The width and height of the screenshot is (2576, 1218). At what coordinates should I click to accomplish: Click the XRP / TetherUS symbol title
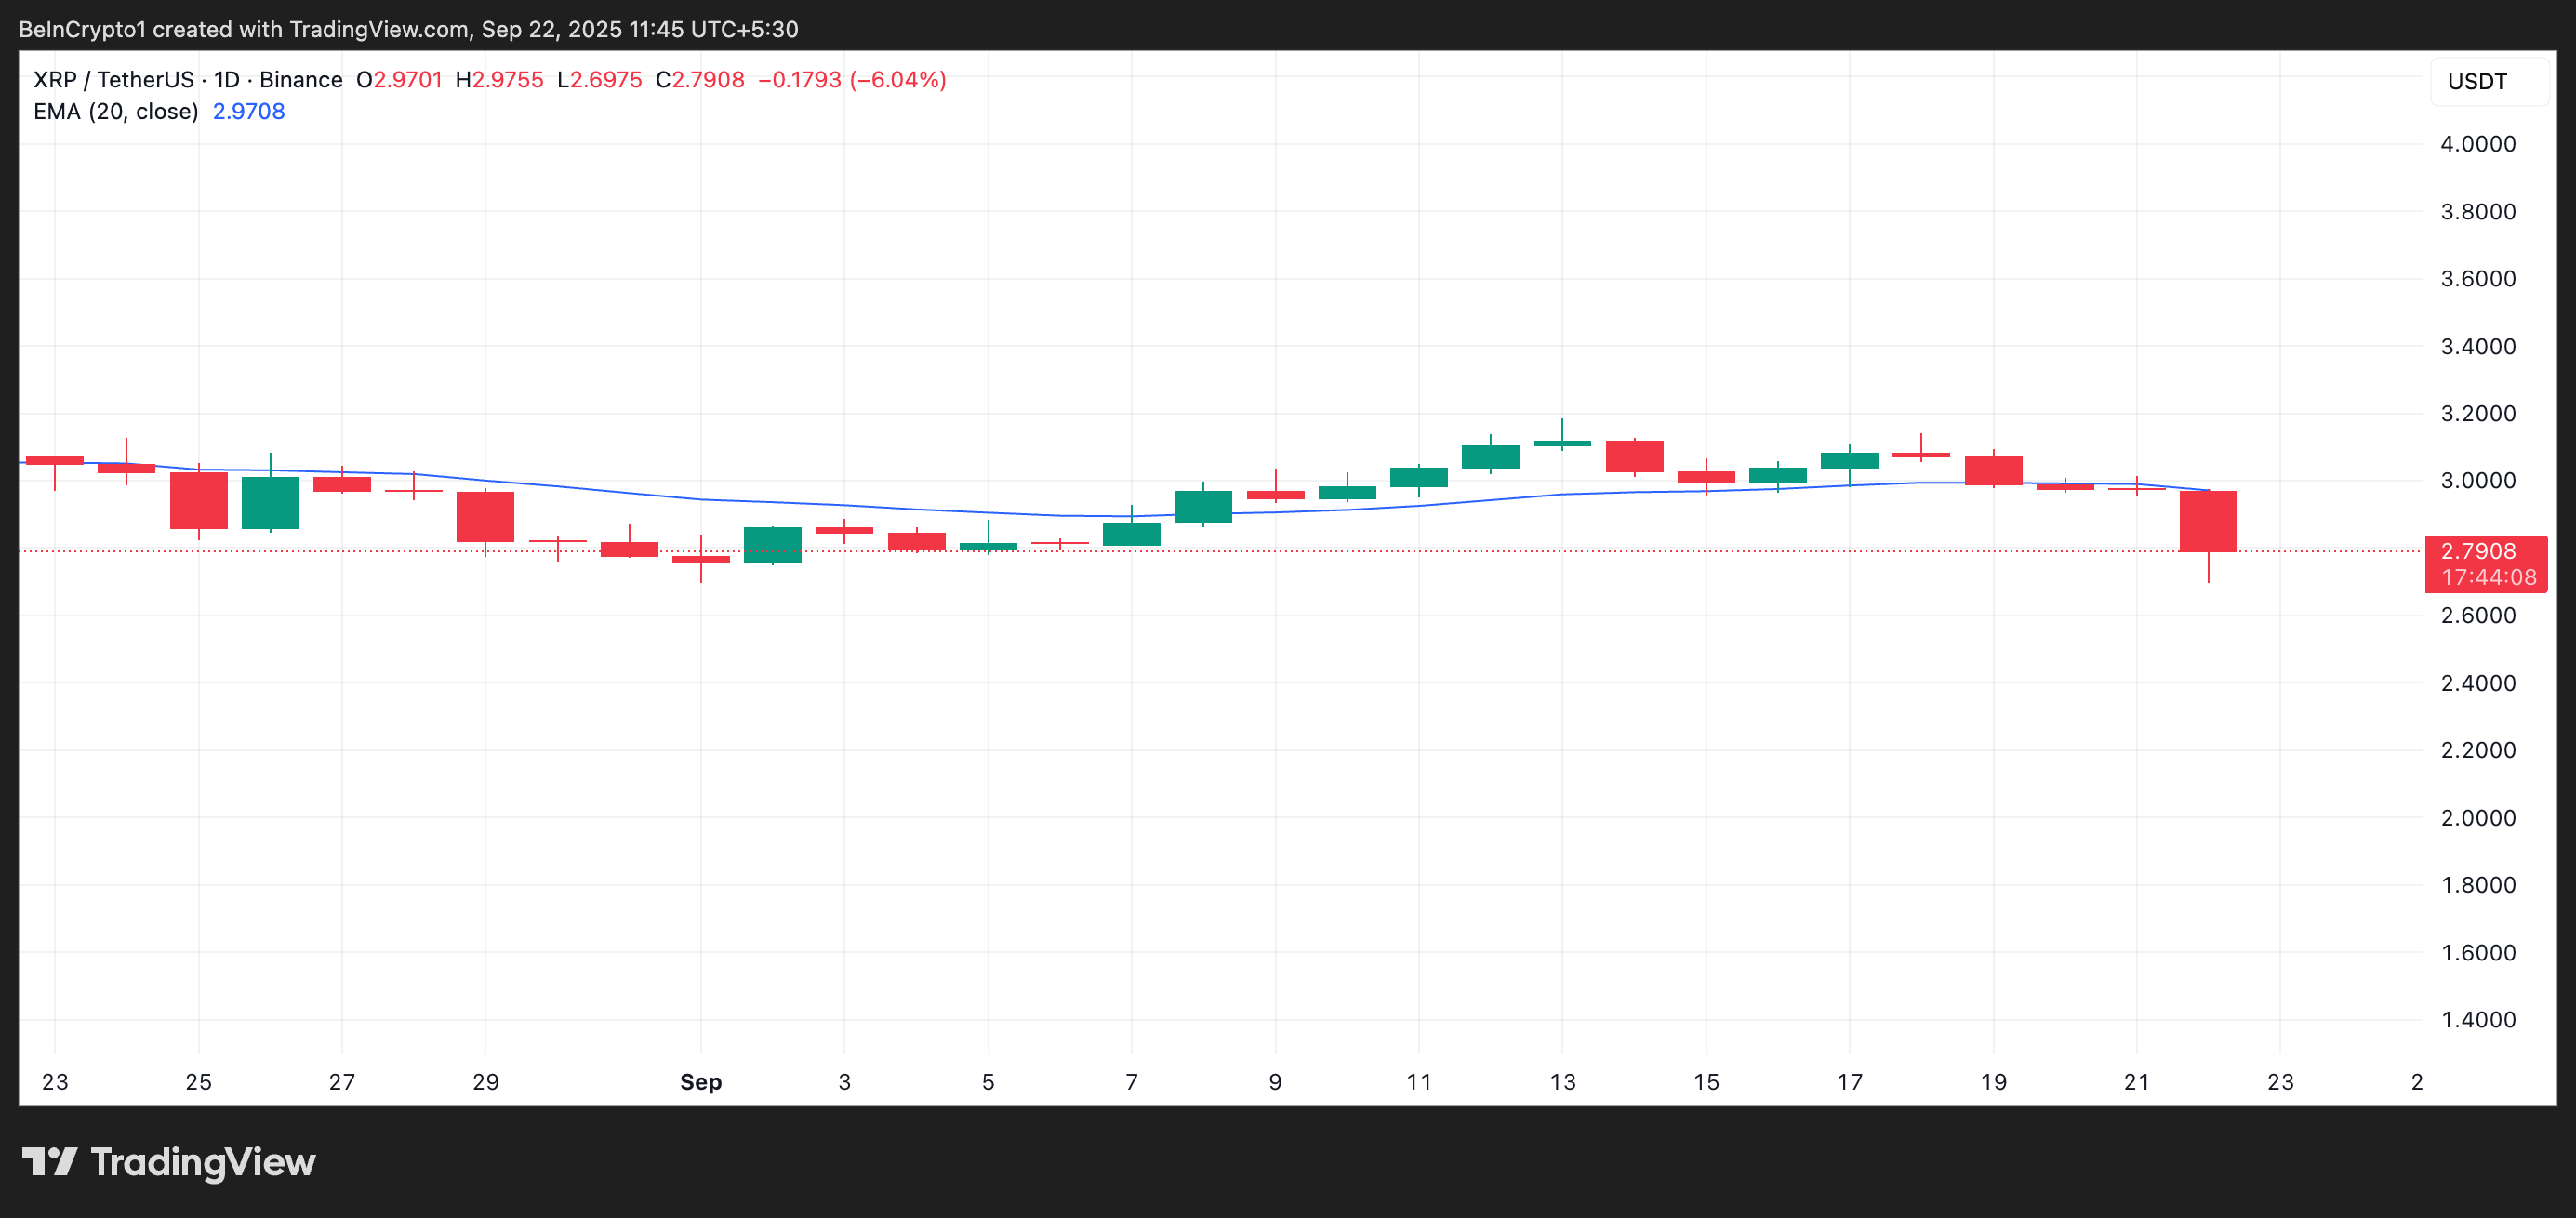pyautogui.click(x=113, y=80)
